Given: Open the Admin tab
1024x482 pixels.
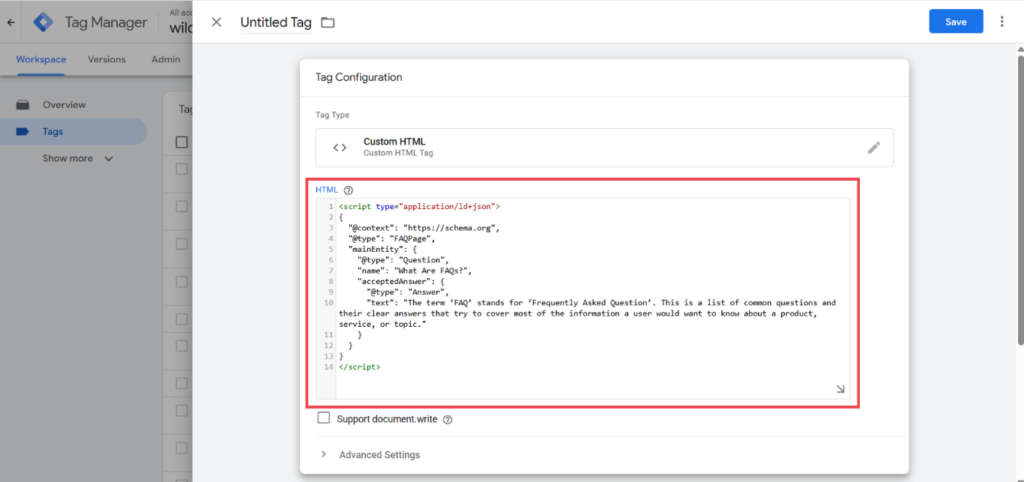Looking at the screenshot, I should [x=165, y=59].
